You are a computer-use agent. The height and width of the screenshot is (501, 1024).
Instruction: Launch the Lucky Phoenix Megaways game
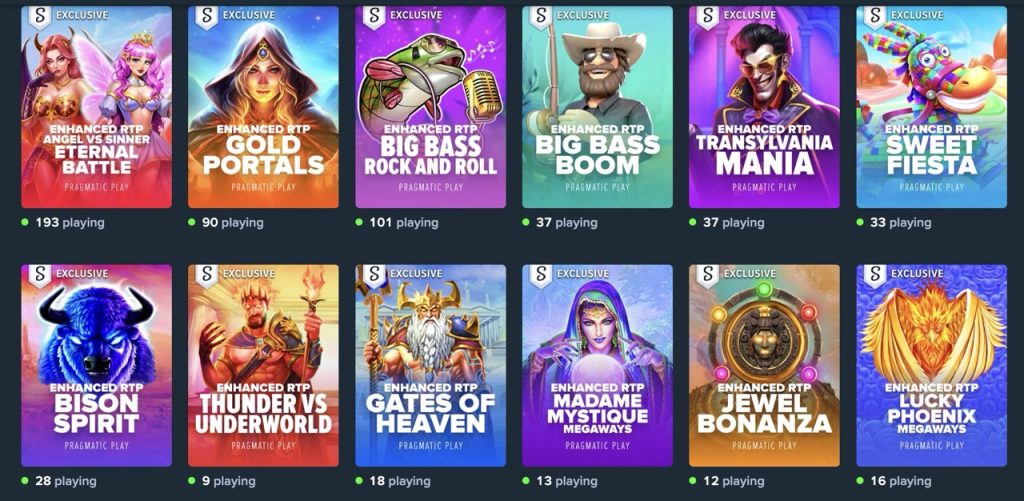(x=931, y=365)
